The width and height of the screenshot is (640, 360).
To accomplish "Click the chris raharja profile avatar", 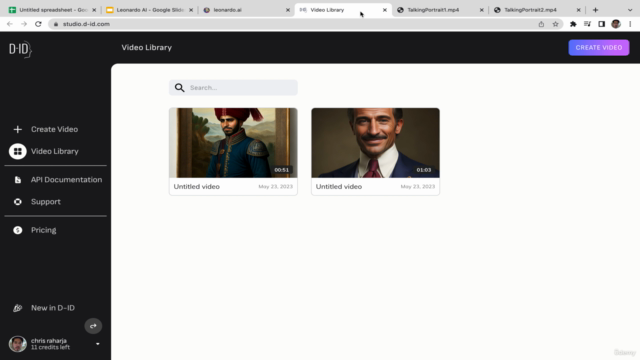I will tap(18, 344).
